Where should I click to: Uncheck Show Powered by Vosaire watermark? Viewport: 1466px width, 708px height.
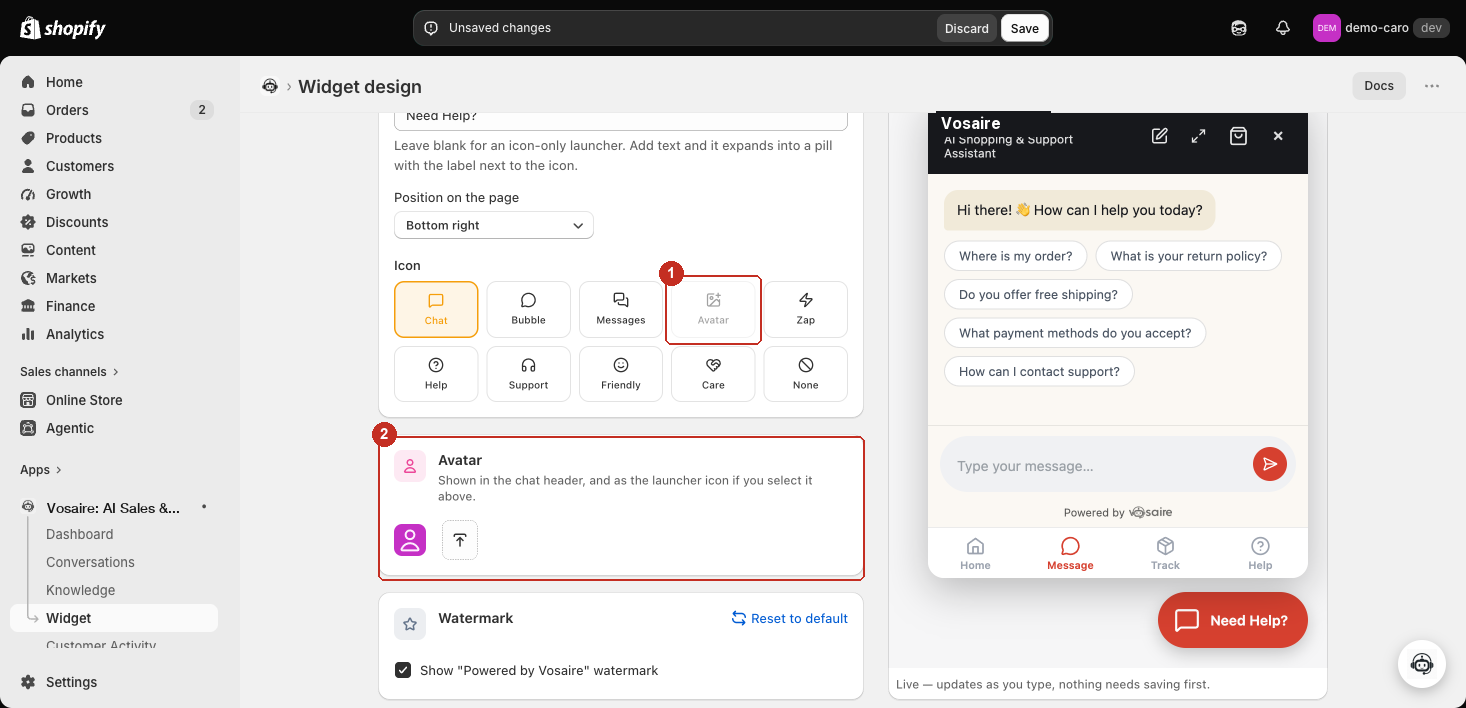(x=403, y=670)
